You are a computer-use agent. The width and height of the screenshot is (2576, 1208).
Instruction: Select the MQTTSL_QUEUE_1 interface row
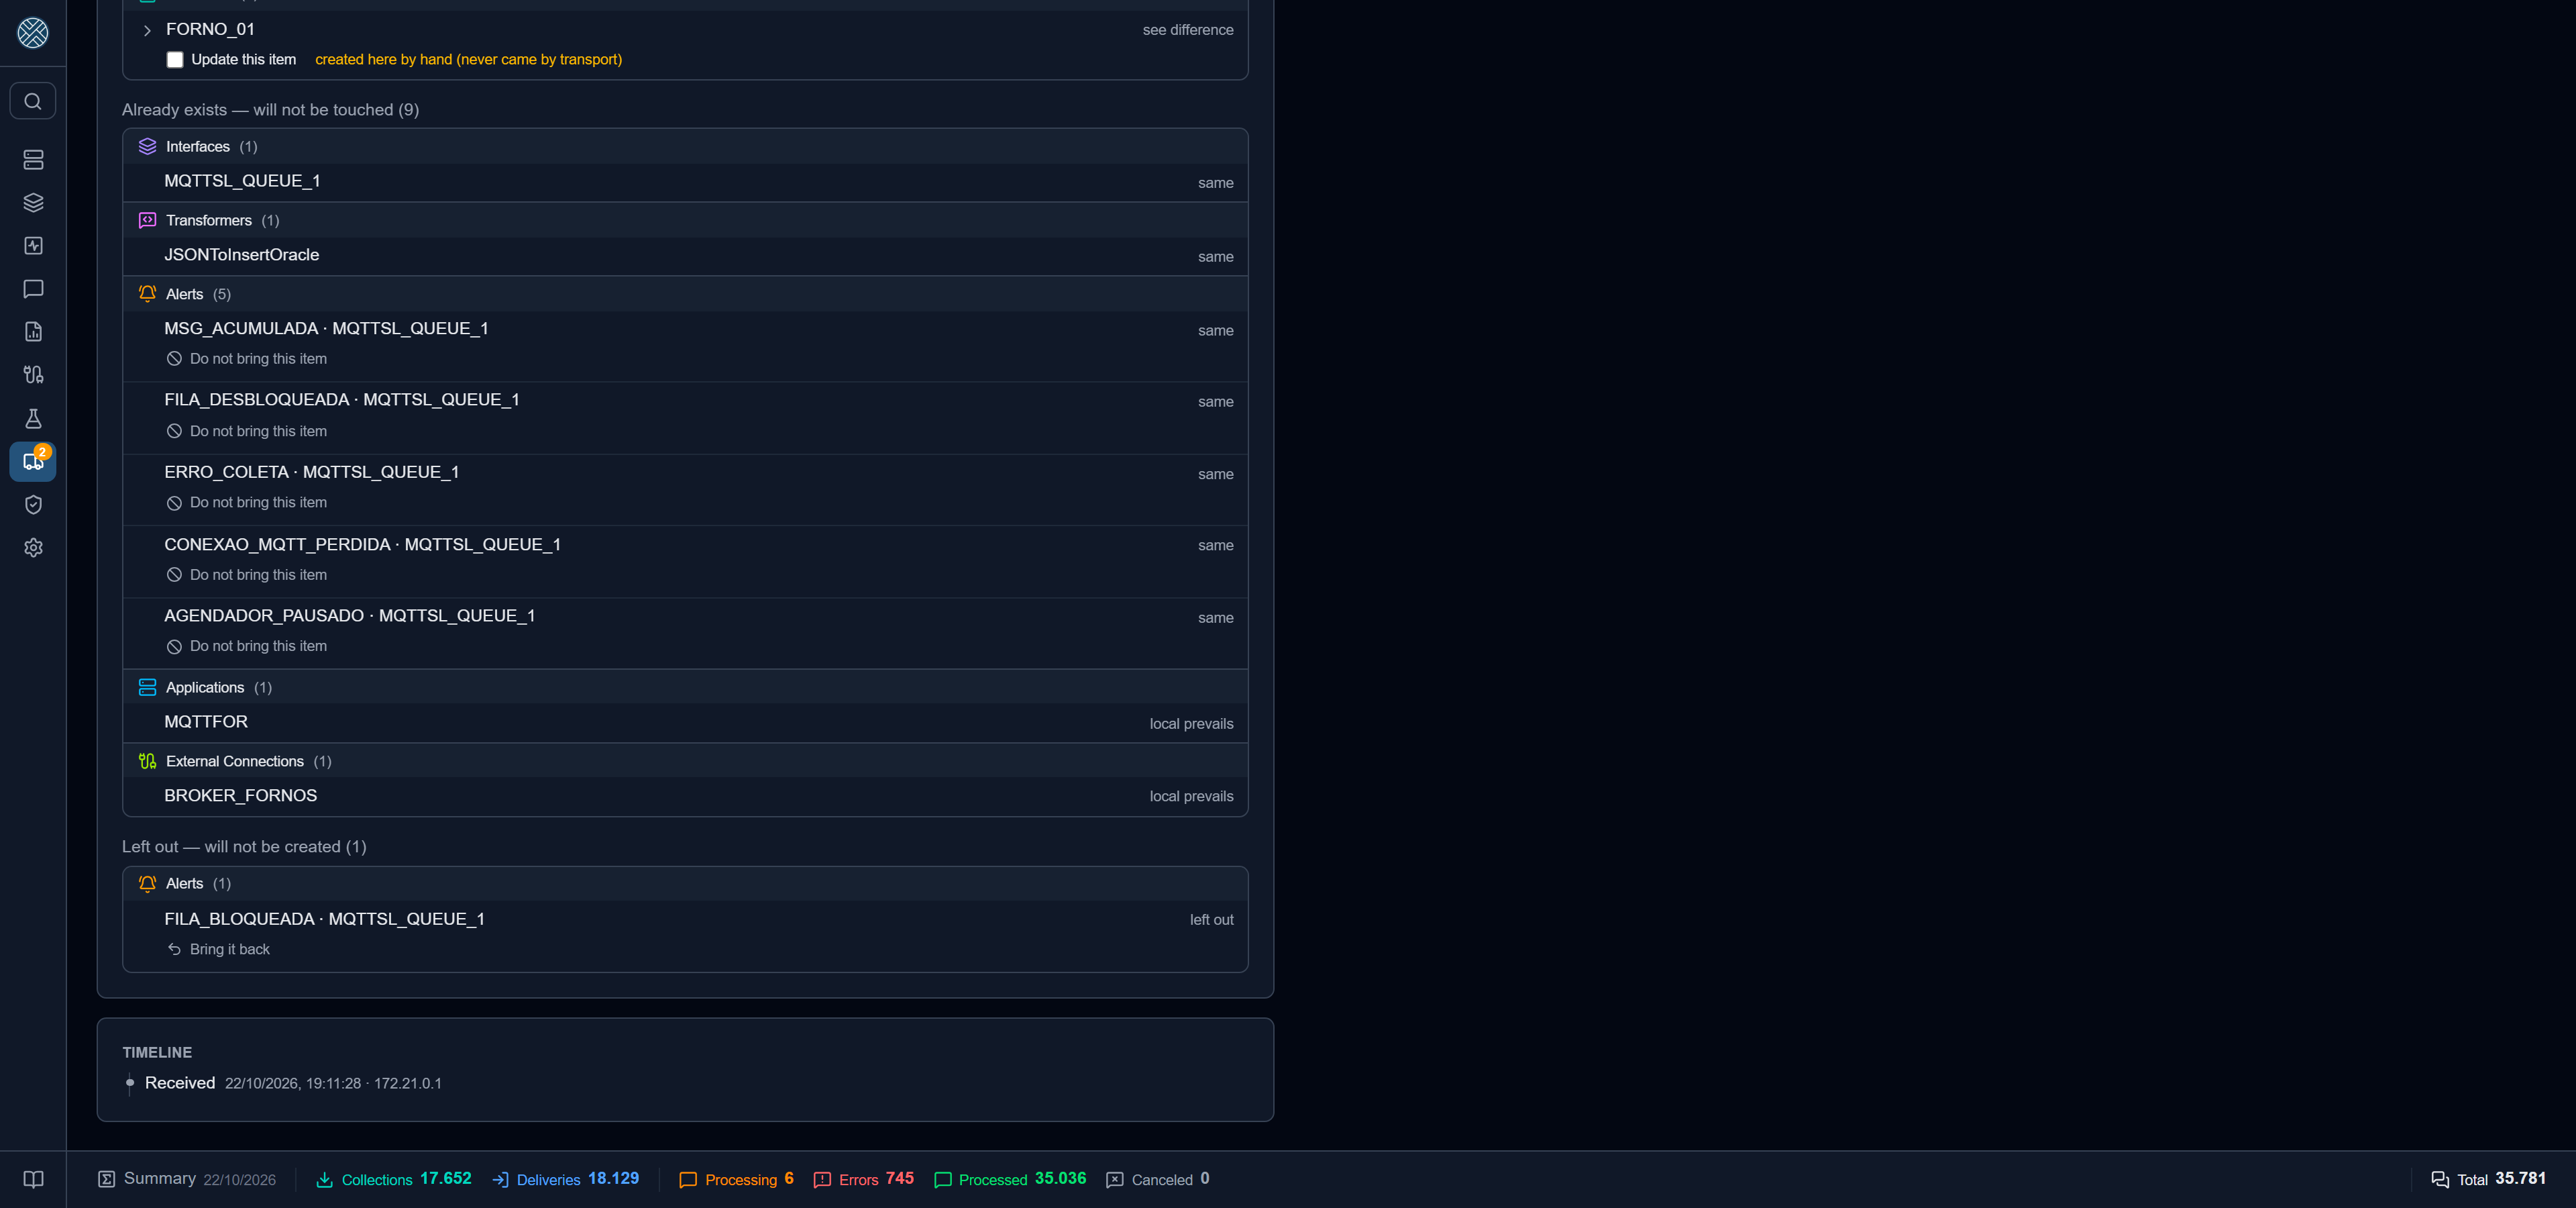tap(685, 182)
